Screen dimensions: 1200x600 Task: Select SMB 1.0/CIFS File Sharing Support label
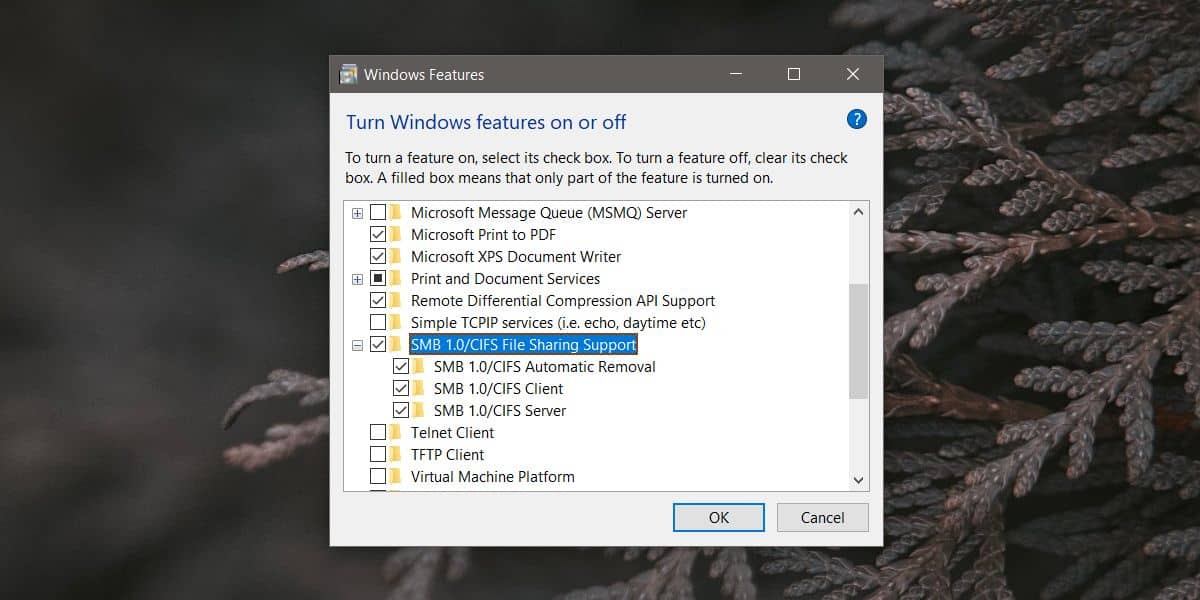point(523,344)
